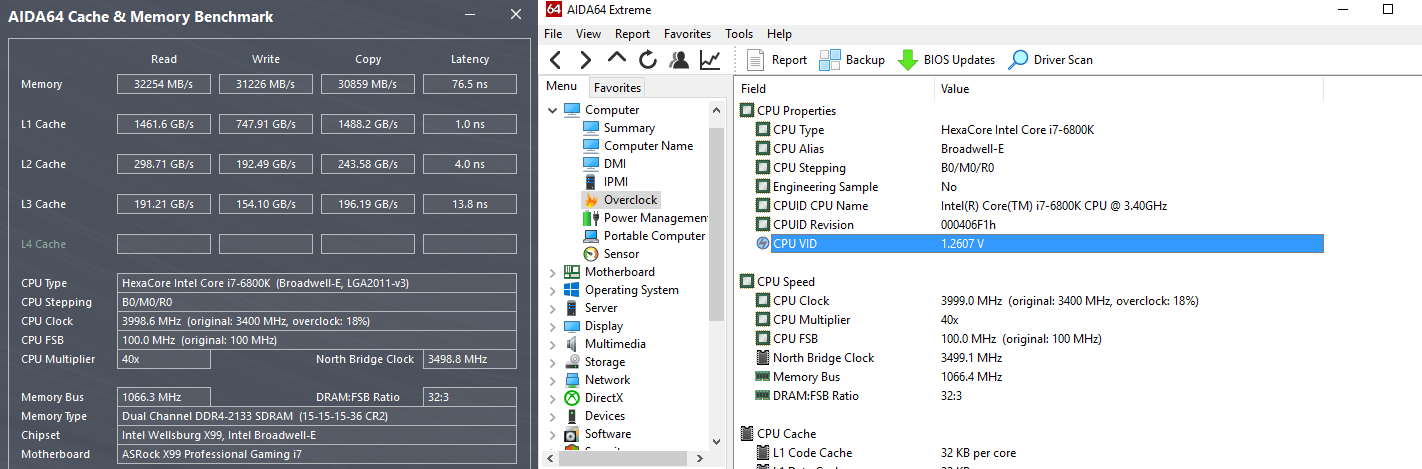
Task: Open BIOS Updates from the toolbar
Action: coord(946,60)
